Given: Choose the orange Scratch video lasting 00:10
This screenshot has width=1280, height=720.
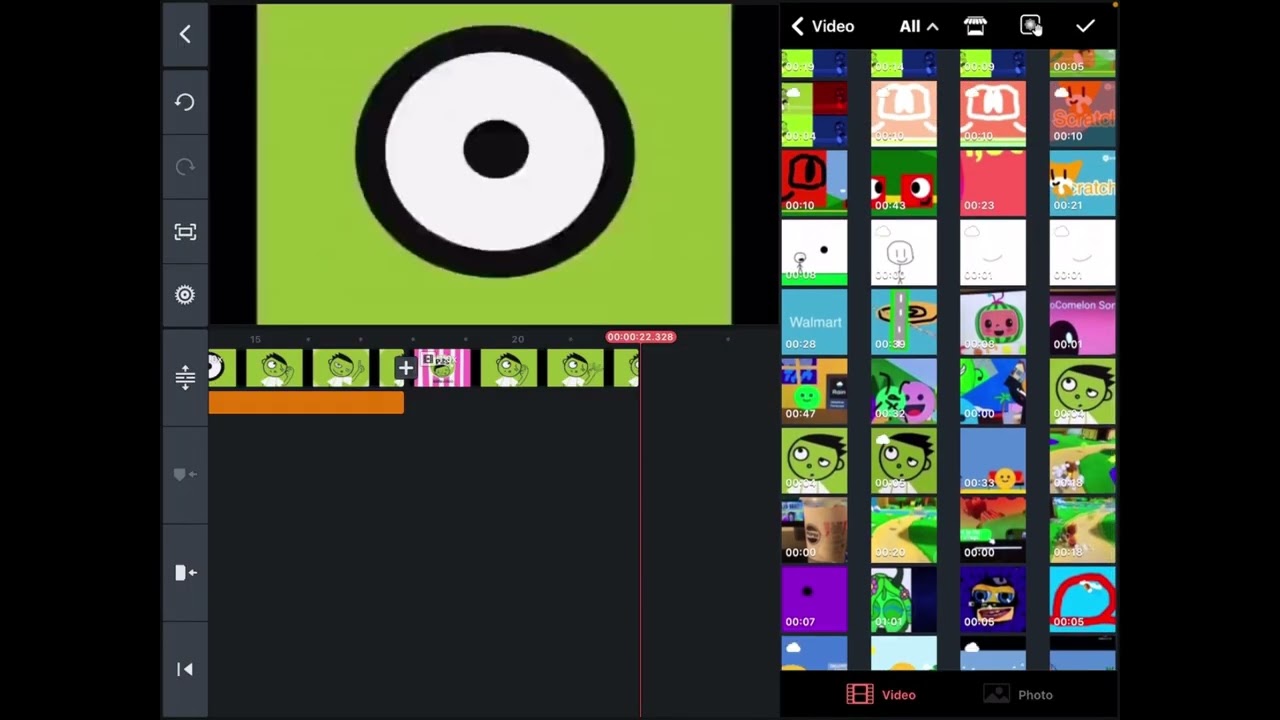Looking at the screenshot, I should (x=1082, y=114).
